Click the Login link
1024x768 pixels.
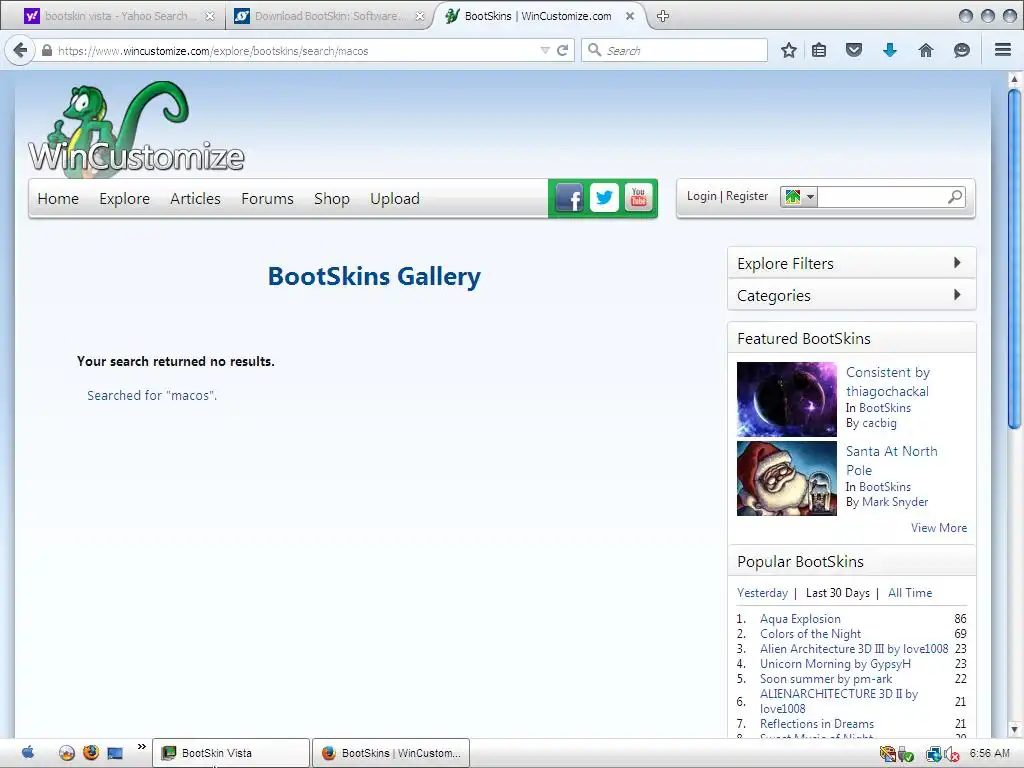click(701, 196)
